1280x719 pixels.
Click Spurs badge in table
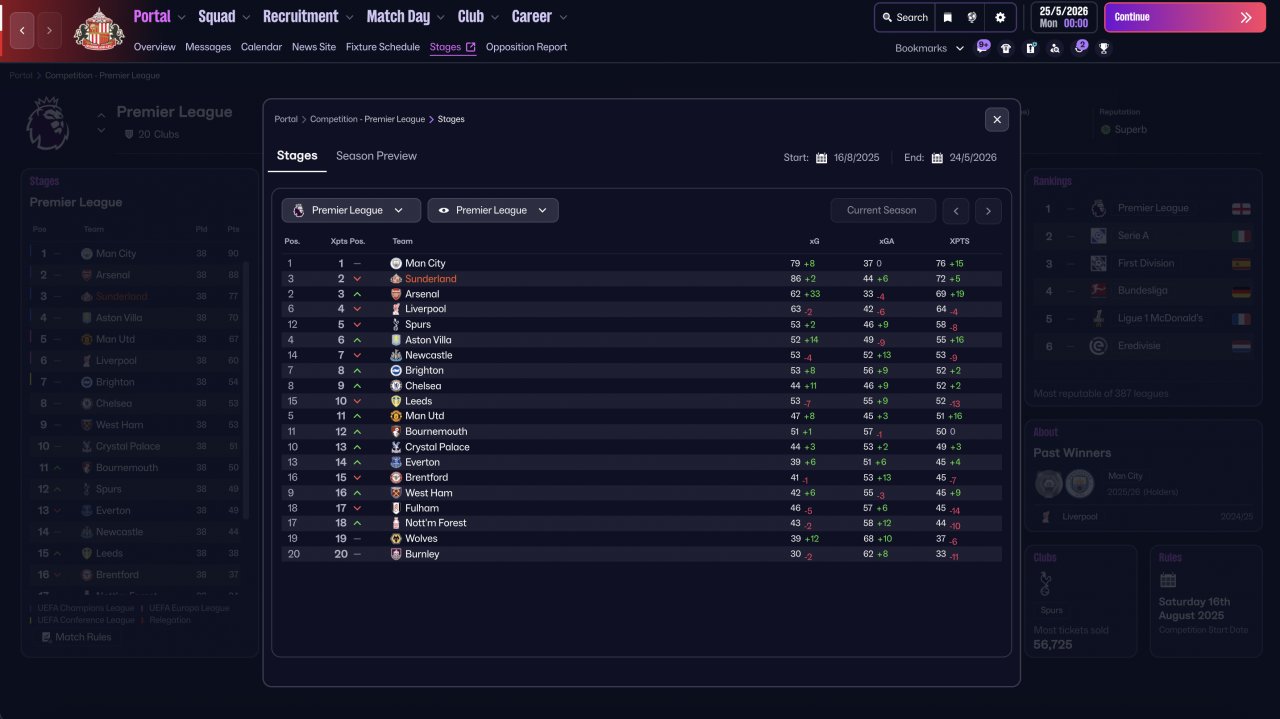click(x=396, y=325)
